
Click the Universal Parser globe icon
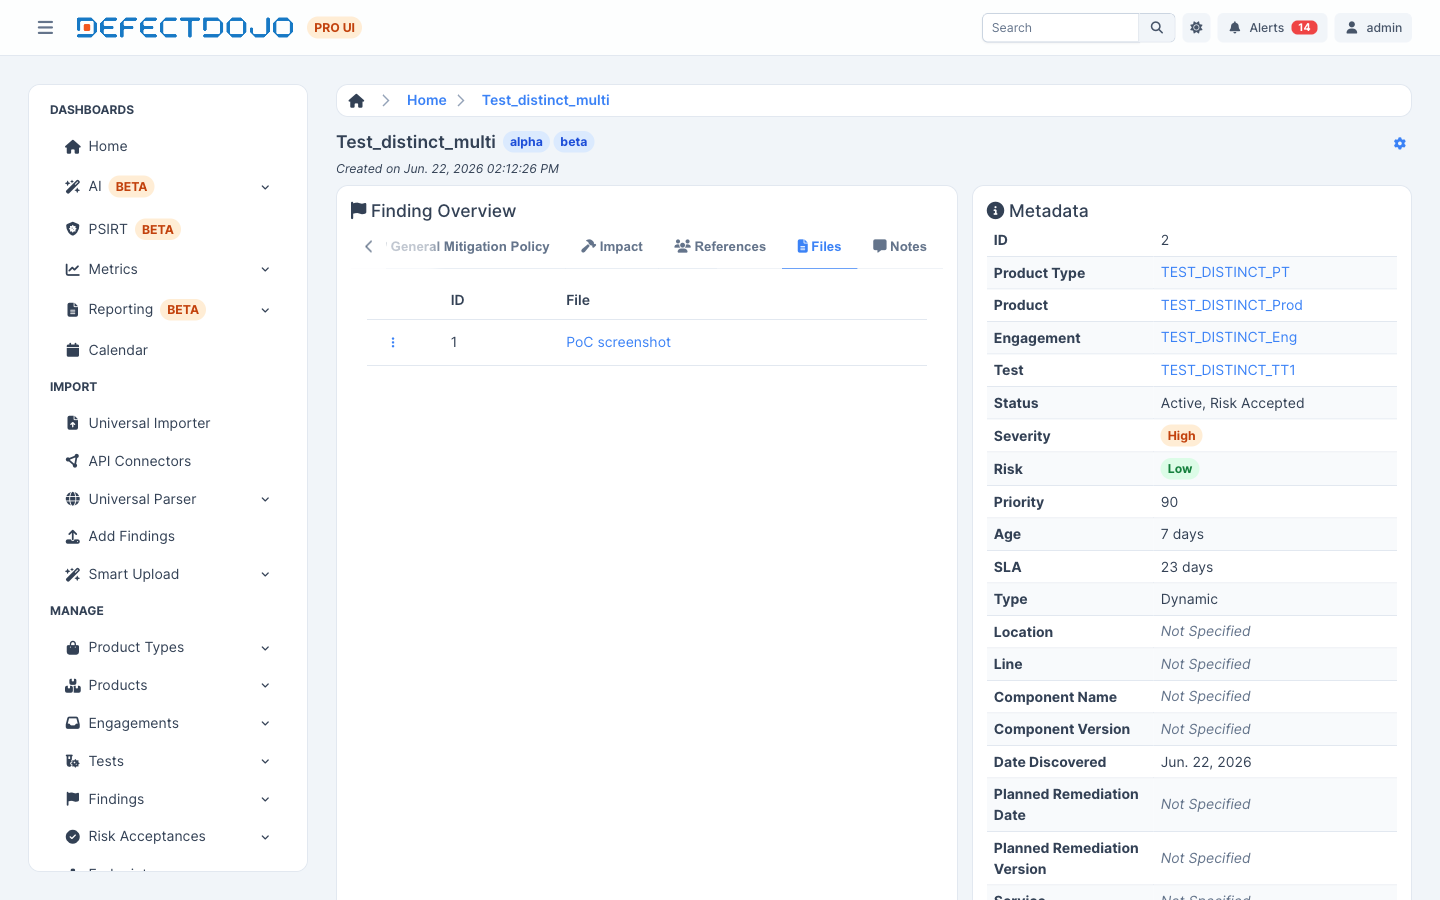tap(72, 499)
